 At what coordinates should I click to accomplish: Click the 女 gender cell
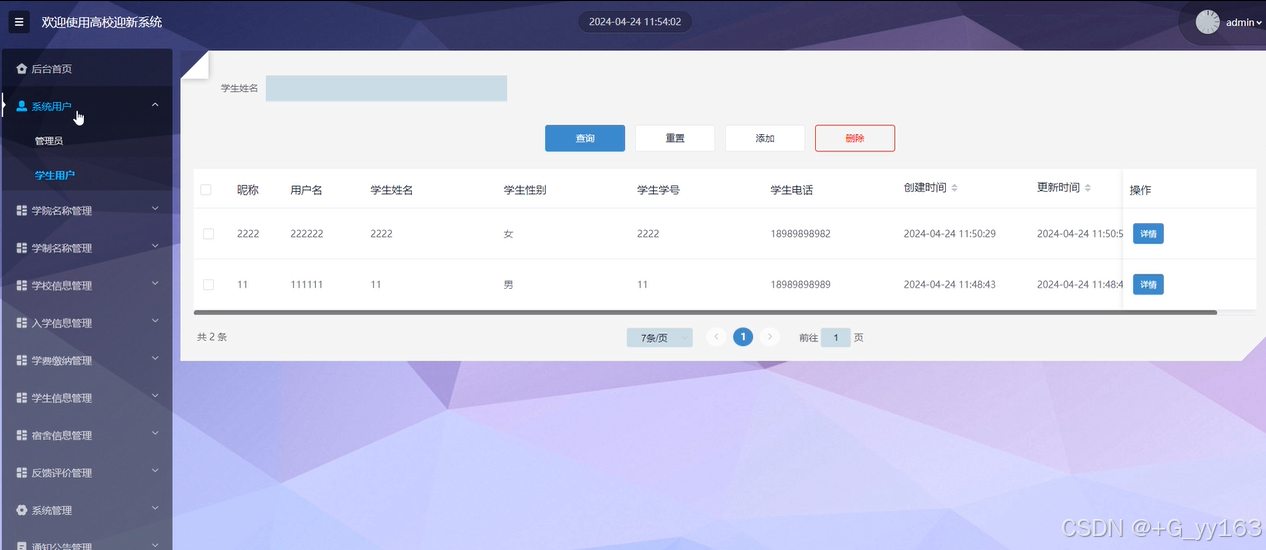pyautogui.click(x=508, y=234)
